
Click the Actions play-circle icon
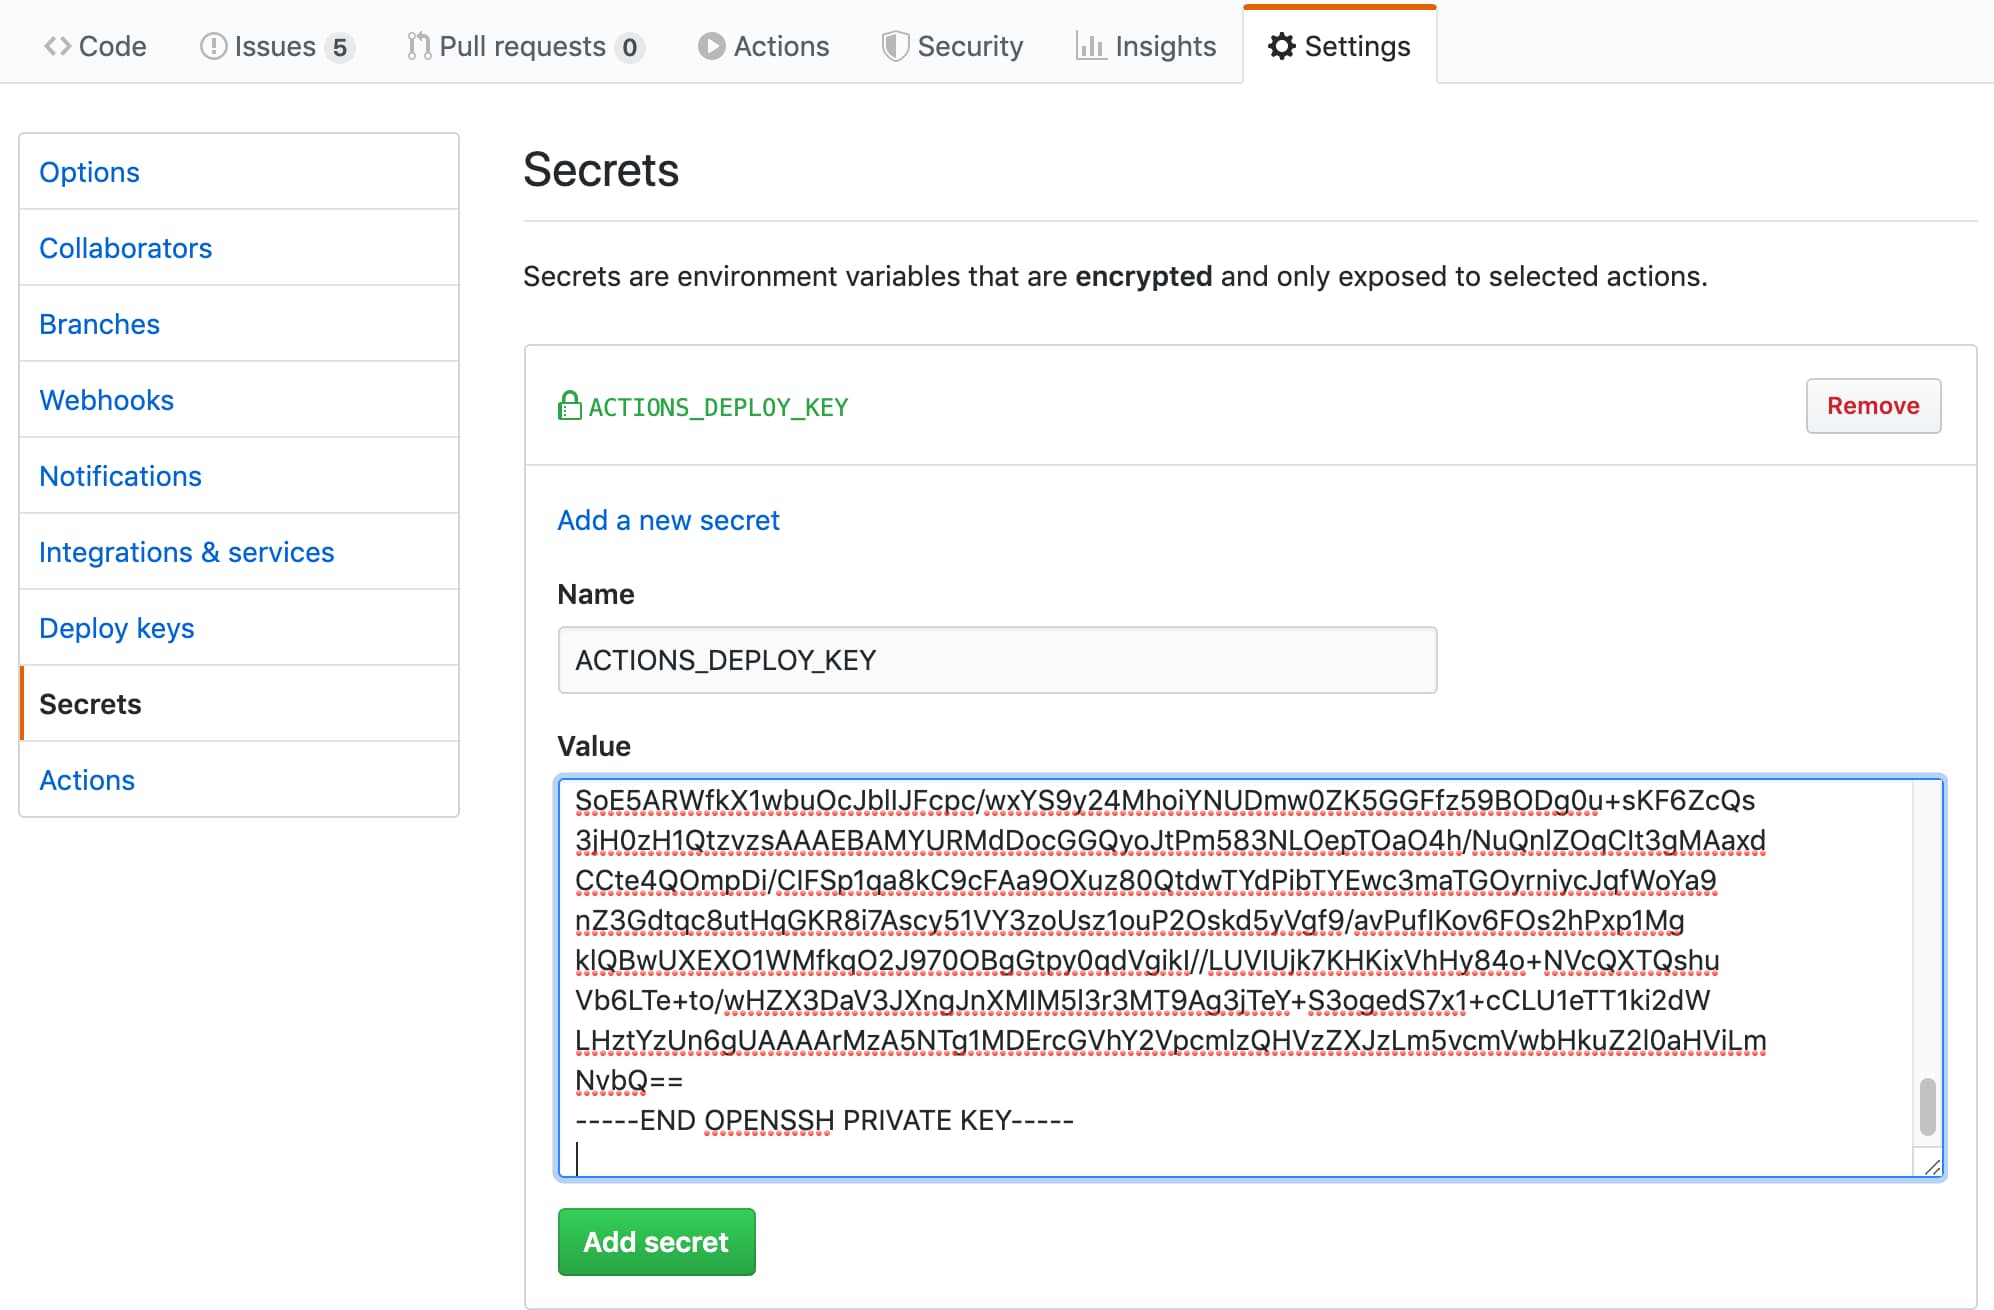point(711,46)
